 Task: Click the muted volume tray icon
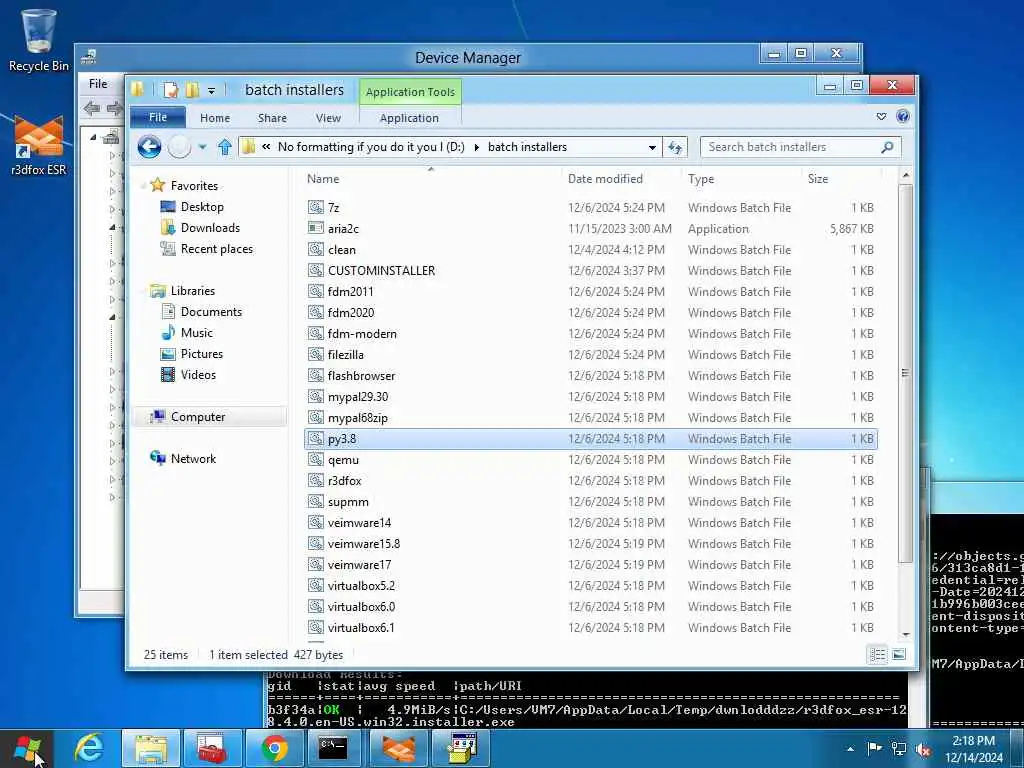[x=923, y=750]
